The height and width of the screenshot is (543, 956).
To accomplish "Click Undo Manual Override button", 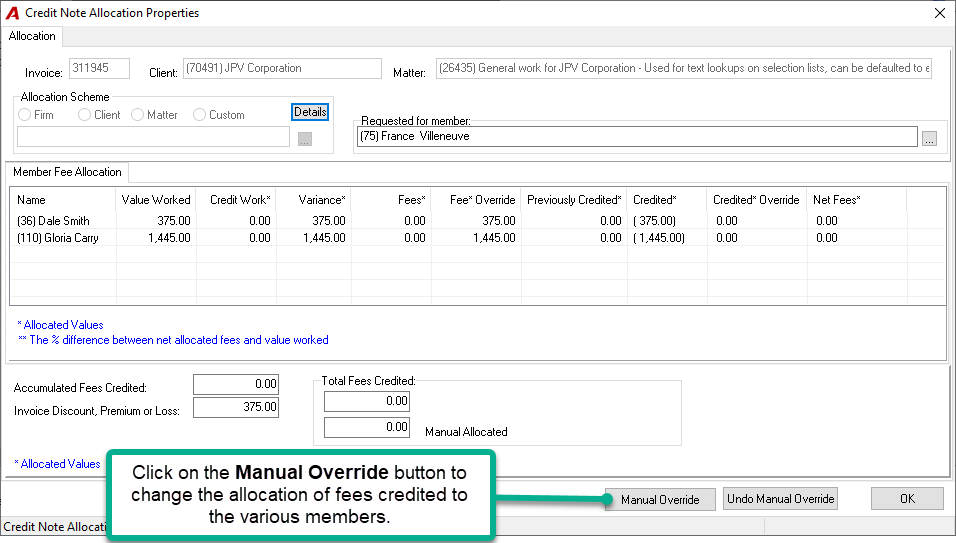I will 780,499.
